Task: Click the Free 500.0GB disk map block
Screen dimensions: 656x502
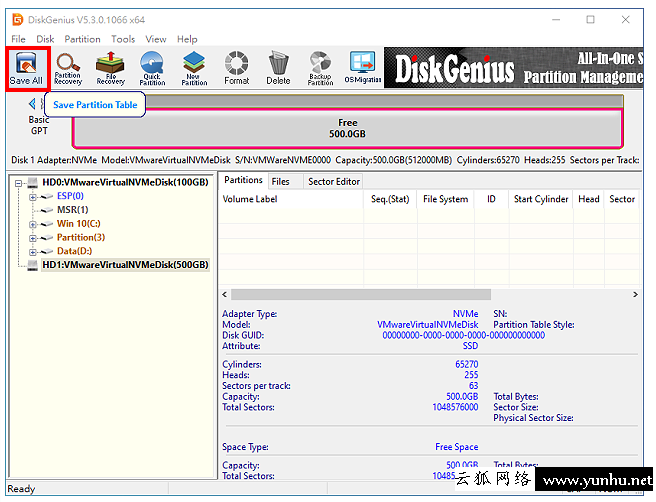Action: [x=347, y=128]
